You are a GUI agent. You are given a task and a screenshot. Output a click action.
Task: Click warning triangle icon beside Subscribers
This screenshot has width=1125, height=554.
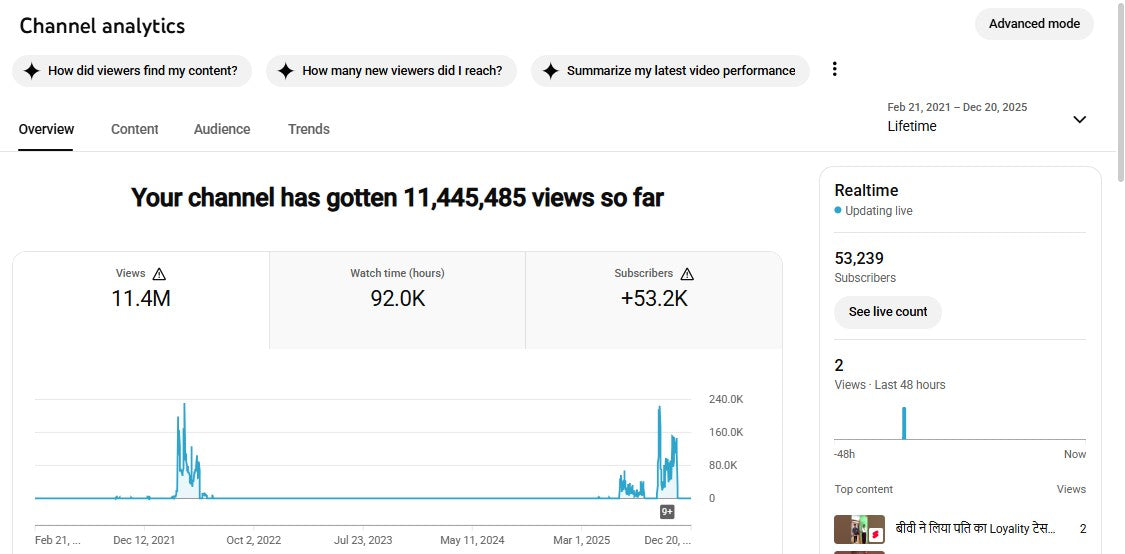(x=687, y=274)
